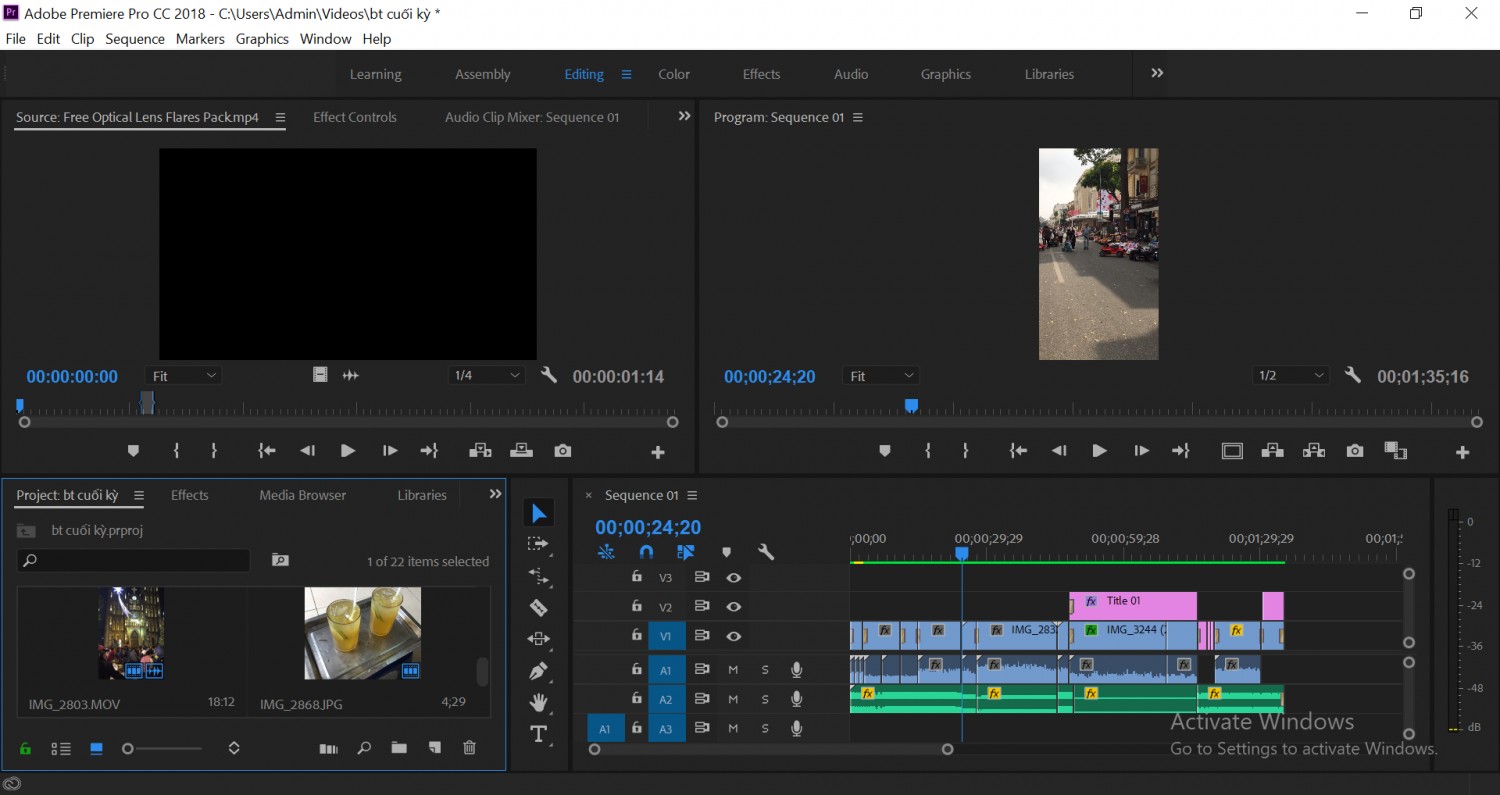Viewport: 1500px width, 795px height.
Task: Switch Project panel to list view
Action: [61, 748]
